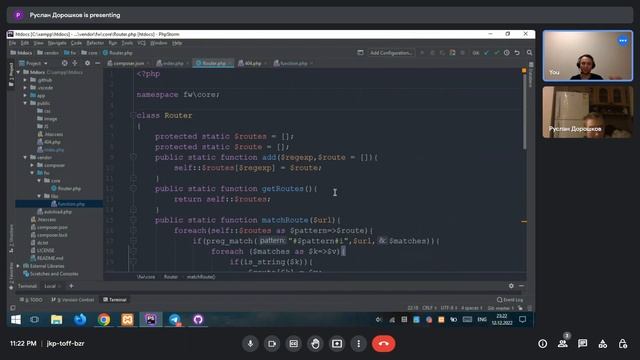Click the Git history clock icon
This screenshot has width=640, height=360.
click(x=507, y=53)
